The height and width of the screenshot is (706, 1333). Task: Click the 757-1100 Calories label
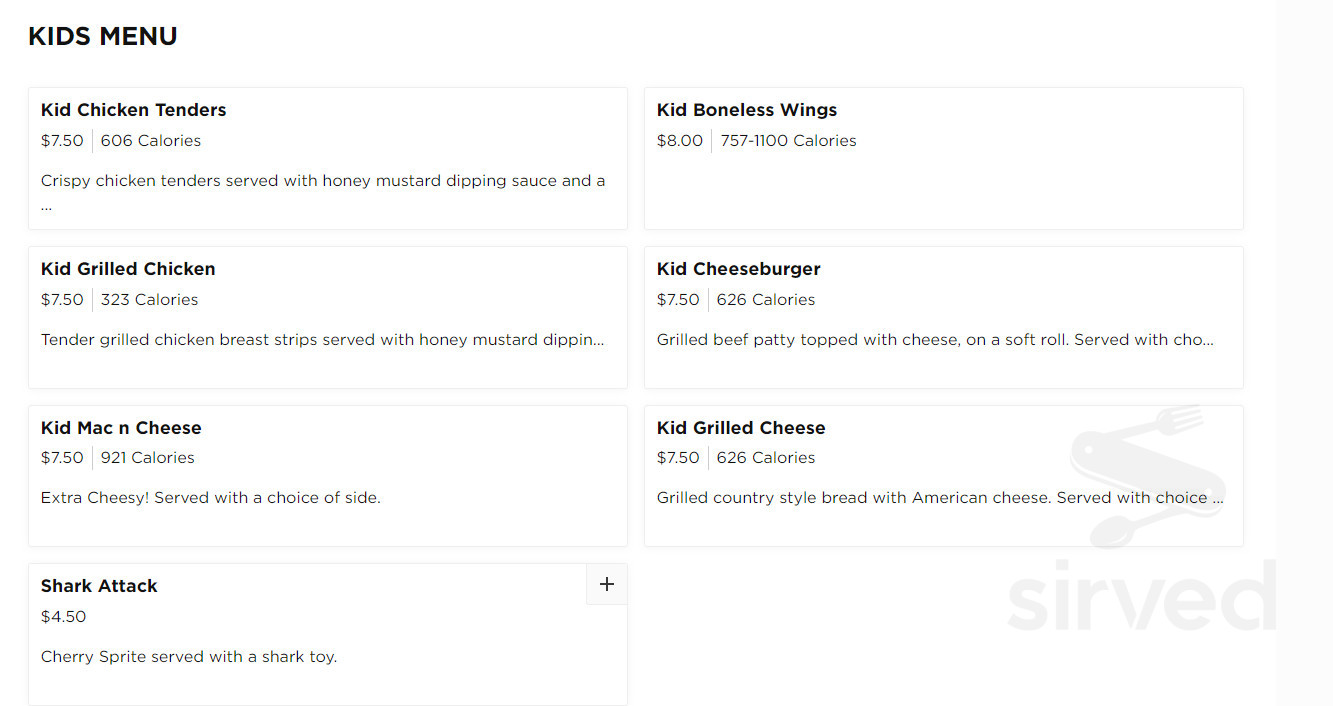pyautogui.click(x=786, y=140)
